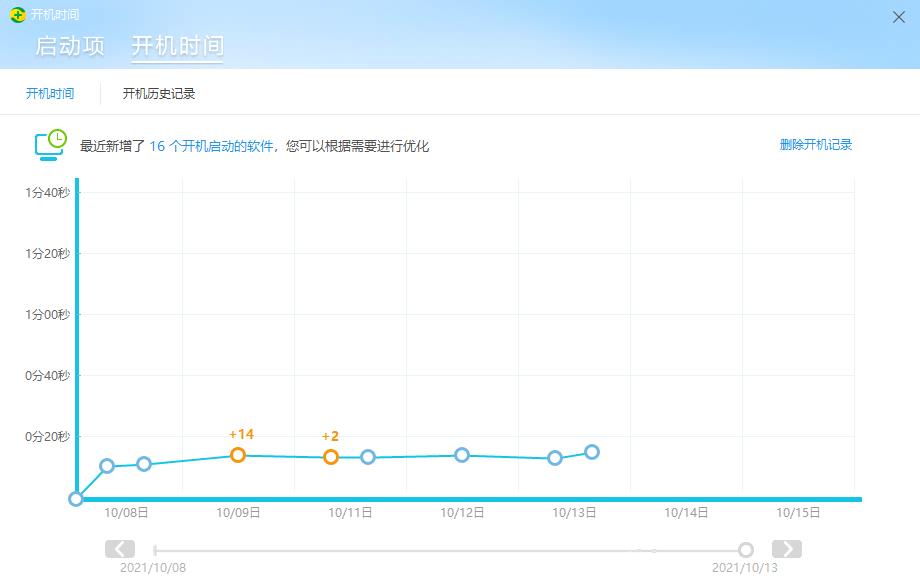Select the orange +2 data point
Viewport: 920px width, 580px height.
[331, 456]
